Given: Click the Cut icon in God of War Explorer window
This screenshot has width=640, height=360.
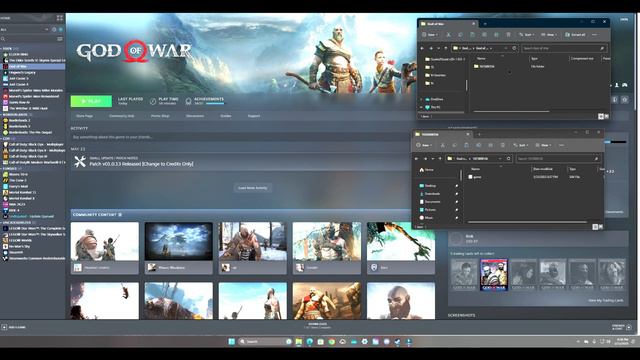Looking at the screenshot, I should [x=448, y=35].
